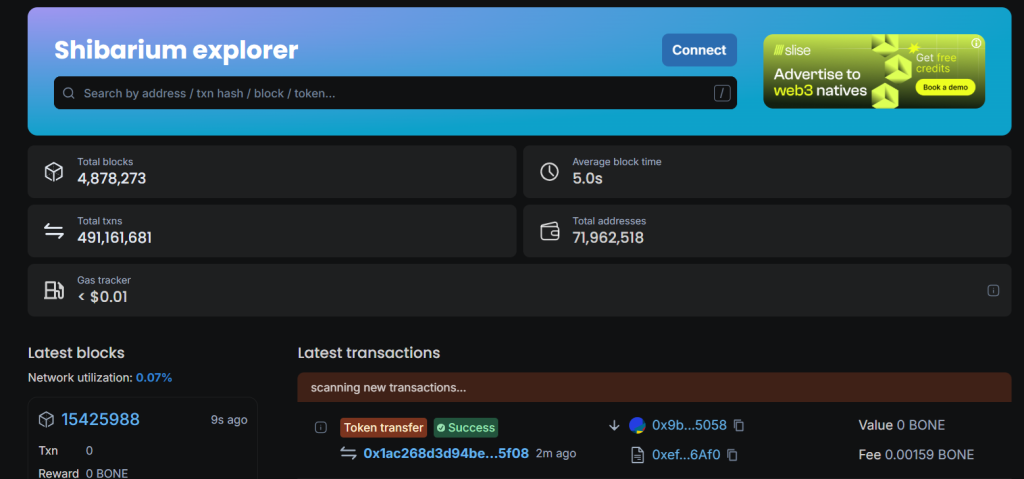Image resolution: width=1024 pixels, height=479 pixels.
Task: Click the Total blocks cube icon
Action: [x=54, y=172]
